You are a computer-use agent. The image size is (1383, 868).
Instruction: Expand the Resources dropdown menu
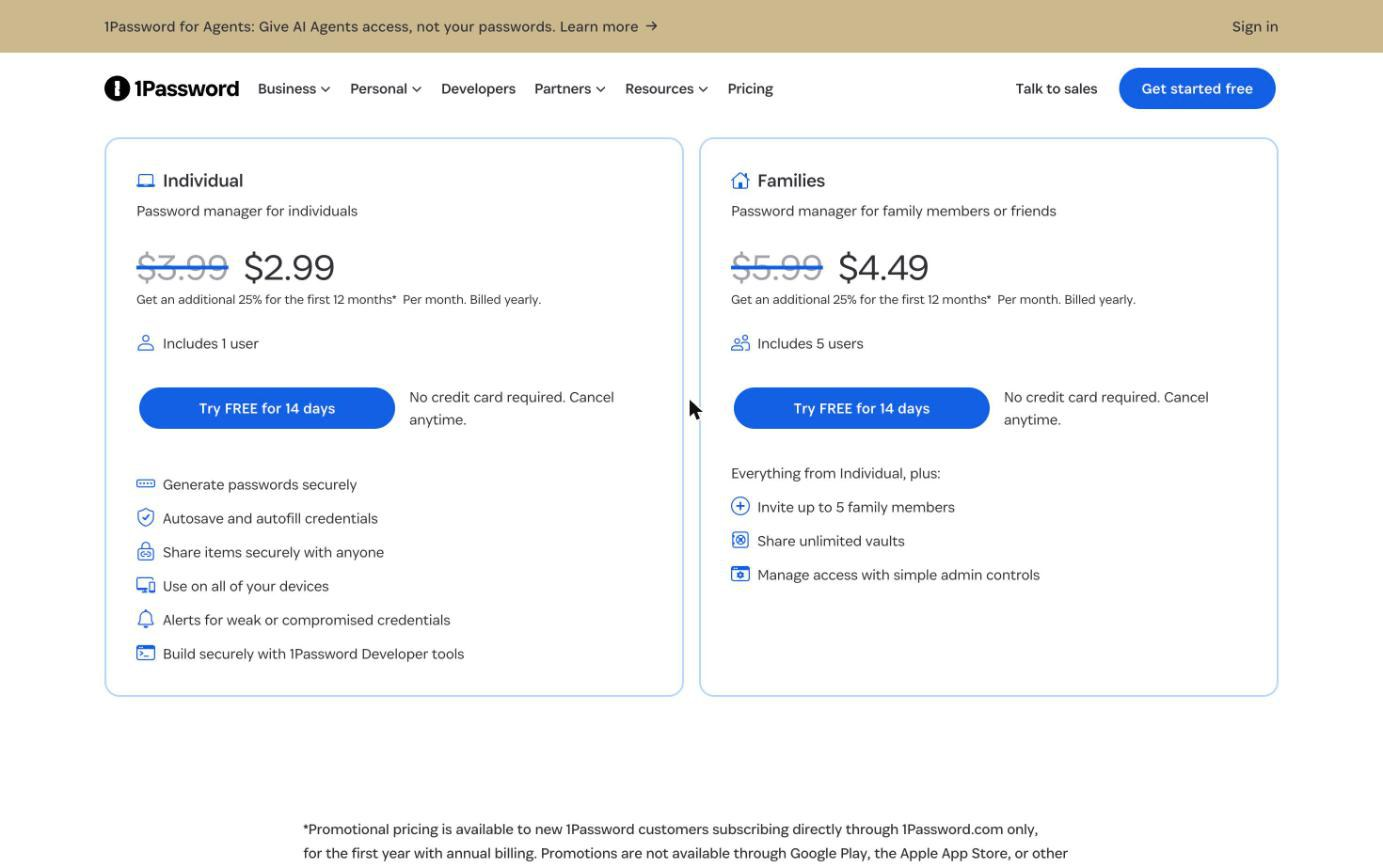click(666, 89)
